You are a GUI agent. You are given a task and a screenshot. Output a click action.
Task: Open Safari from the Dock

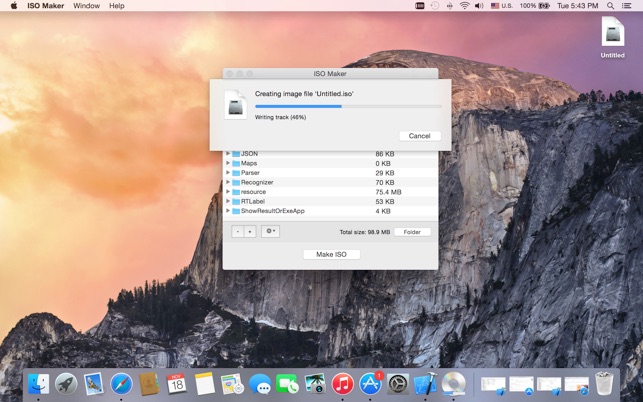(121, 385)
